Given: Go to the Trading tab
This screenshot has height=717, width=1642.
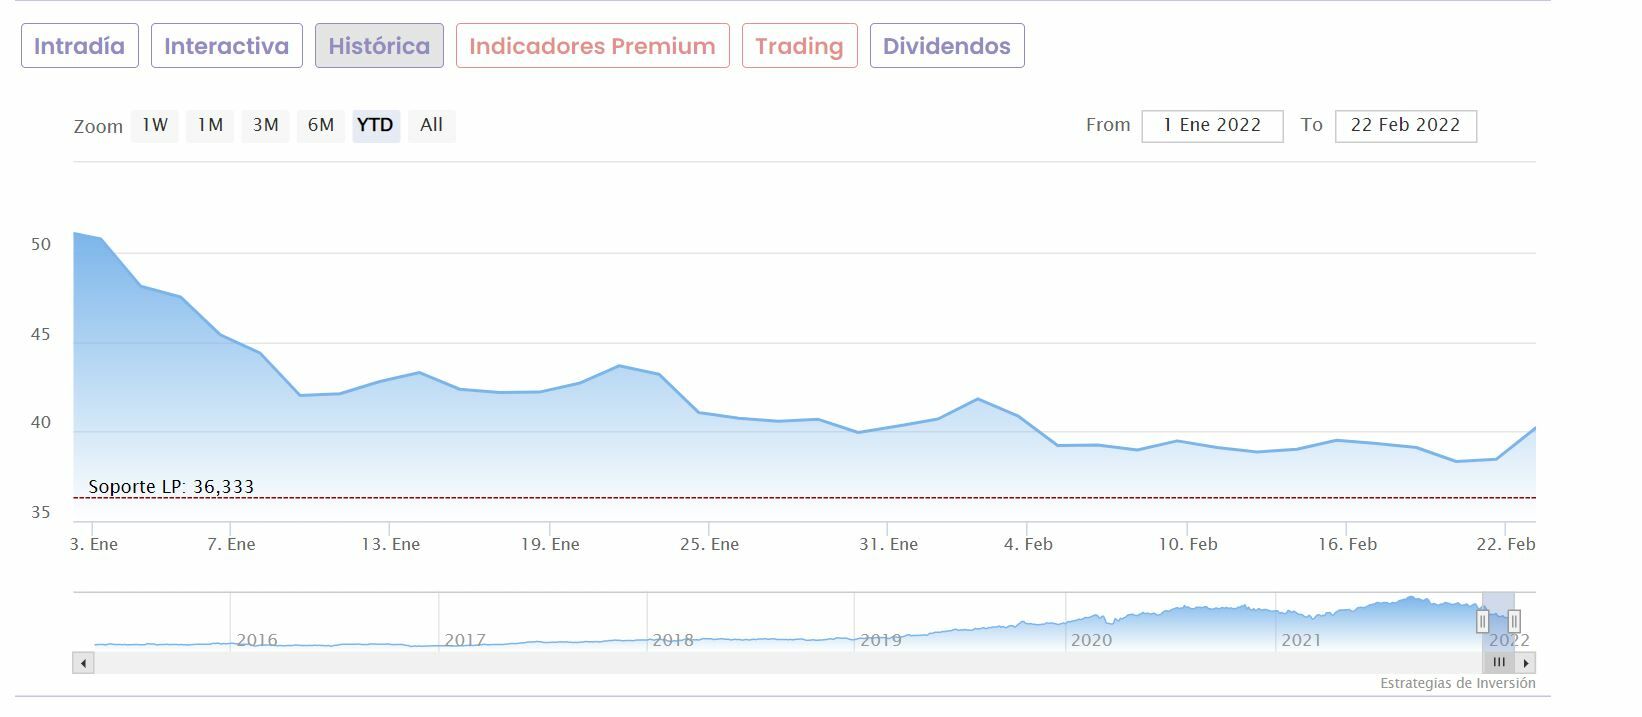Looking at the screenshot, I should pyautogui.click(x=799, y=46).
